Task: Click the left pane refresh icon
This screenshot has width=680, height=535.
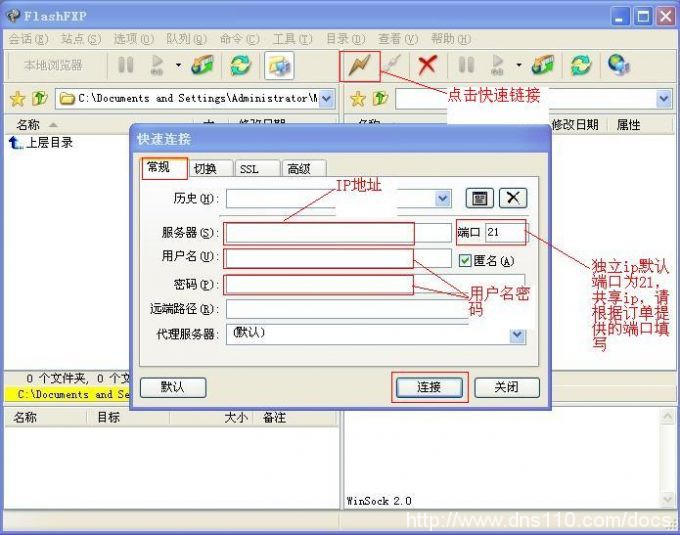Action: 240,66
